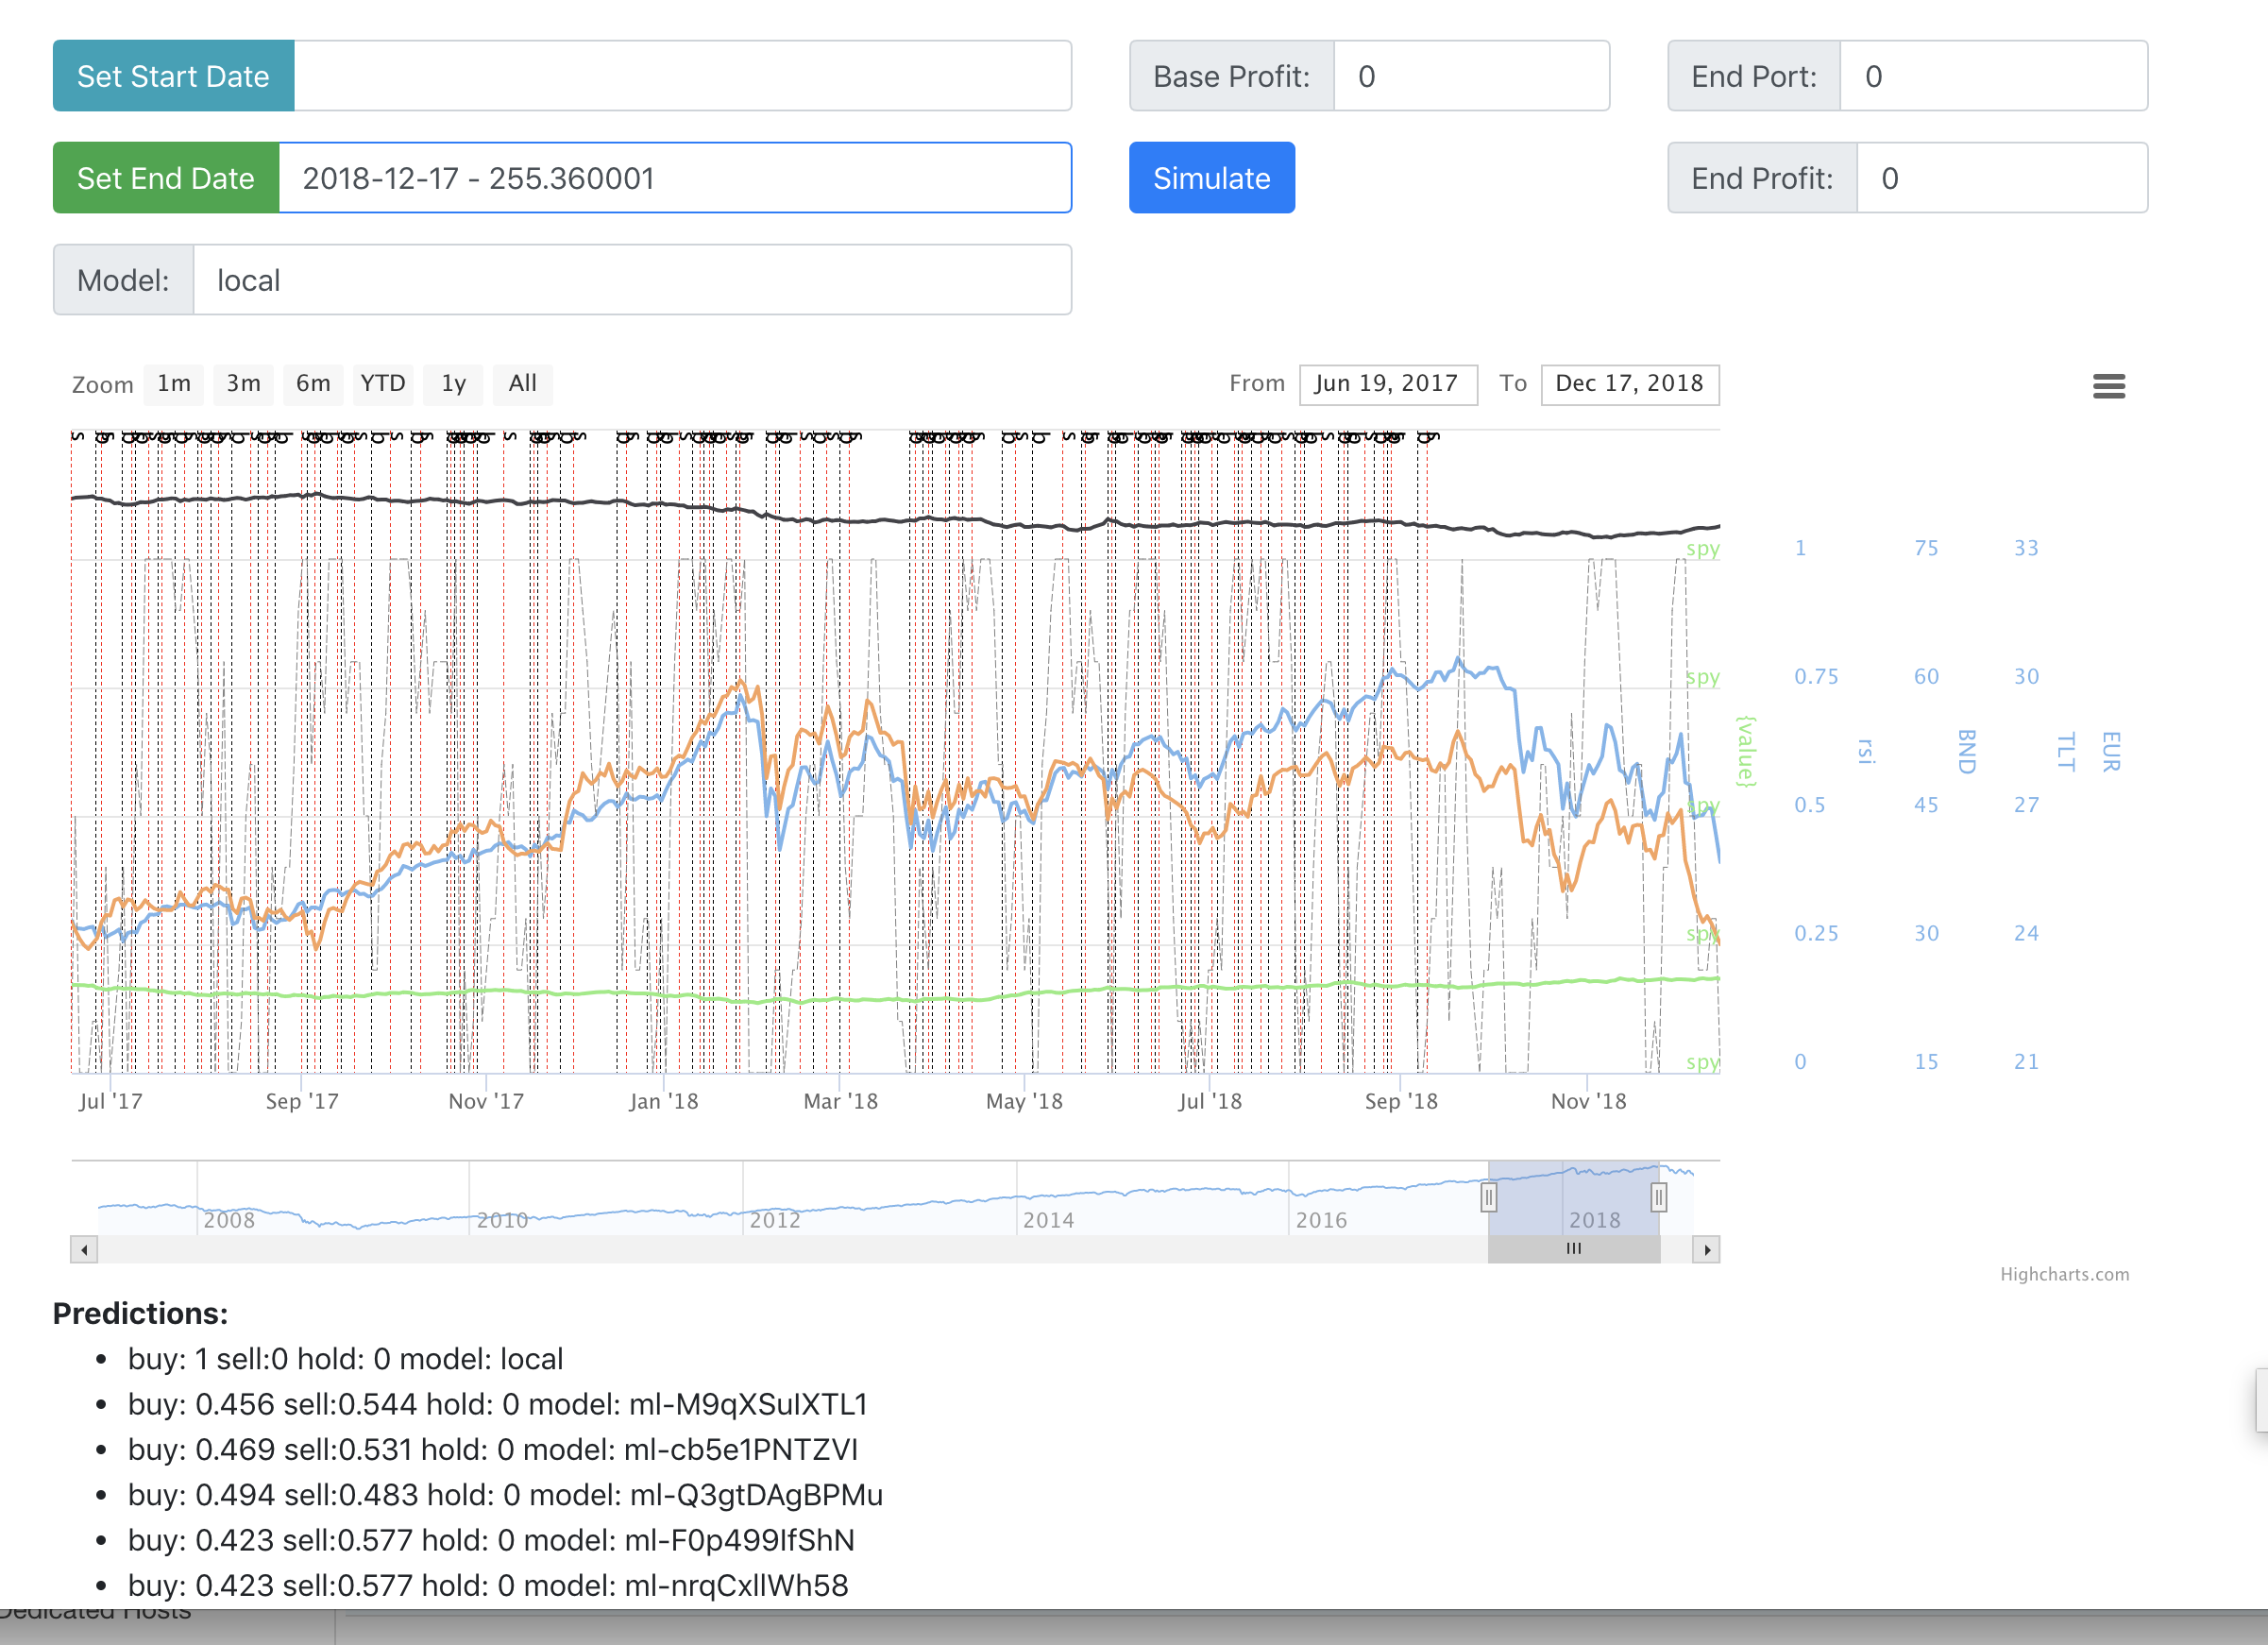The height and width of the screenshot is (1645, 2268).
Task: Click the Base Profit value field
Action: click(1470, 75)
